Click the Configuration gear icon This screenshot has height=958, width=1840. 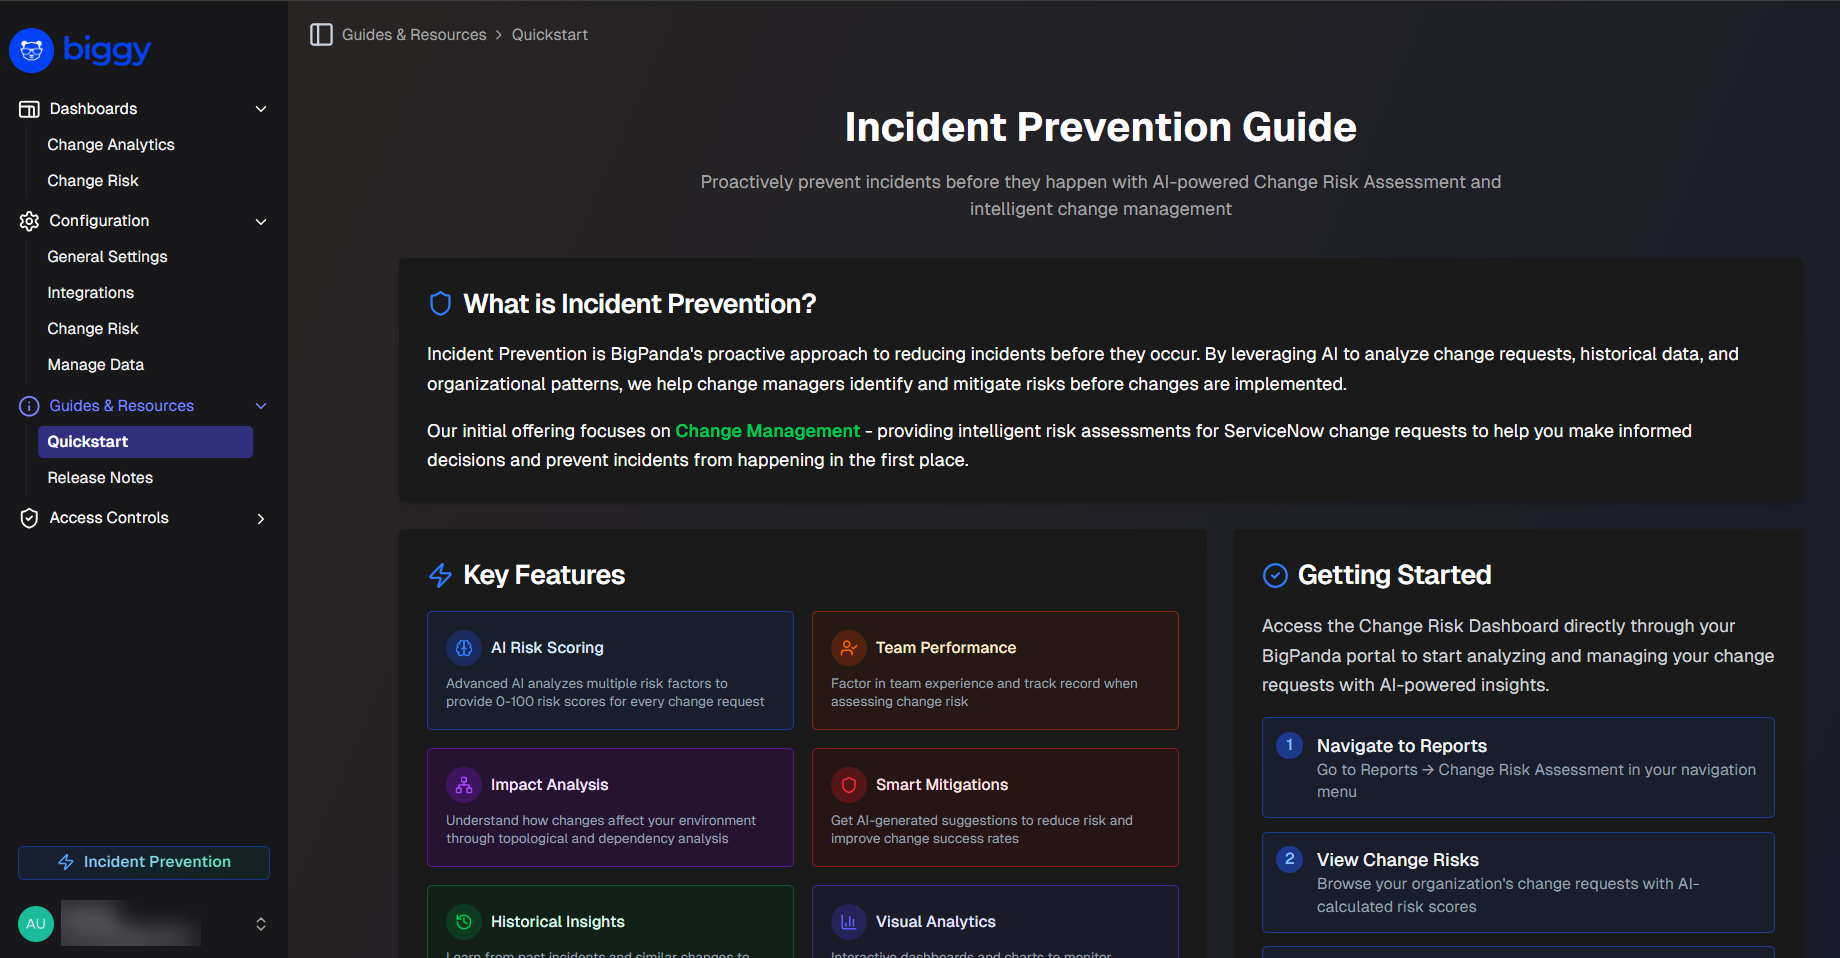(x=29, y=221)
